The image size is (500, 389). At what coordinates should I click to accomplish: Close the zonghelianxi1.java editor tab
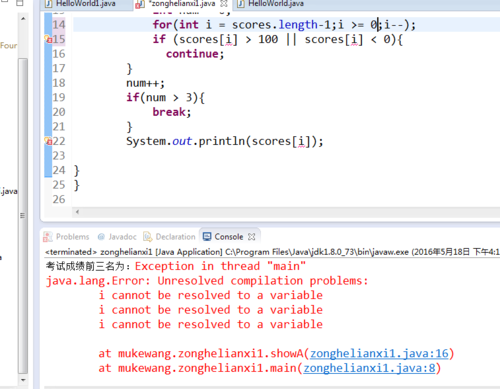click(224, 4)
